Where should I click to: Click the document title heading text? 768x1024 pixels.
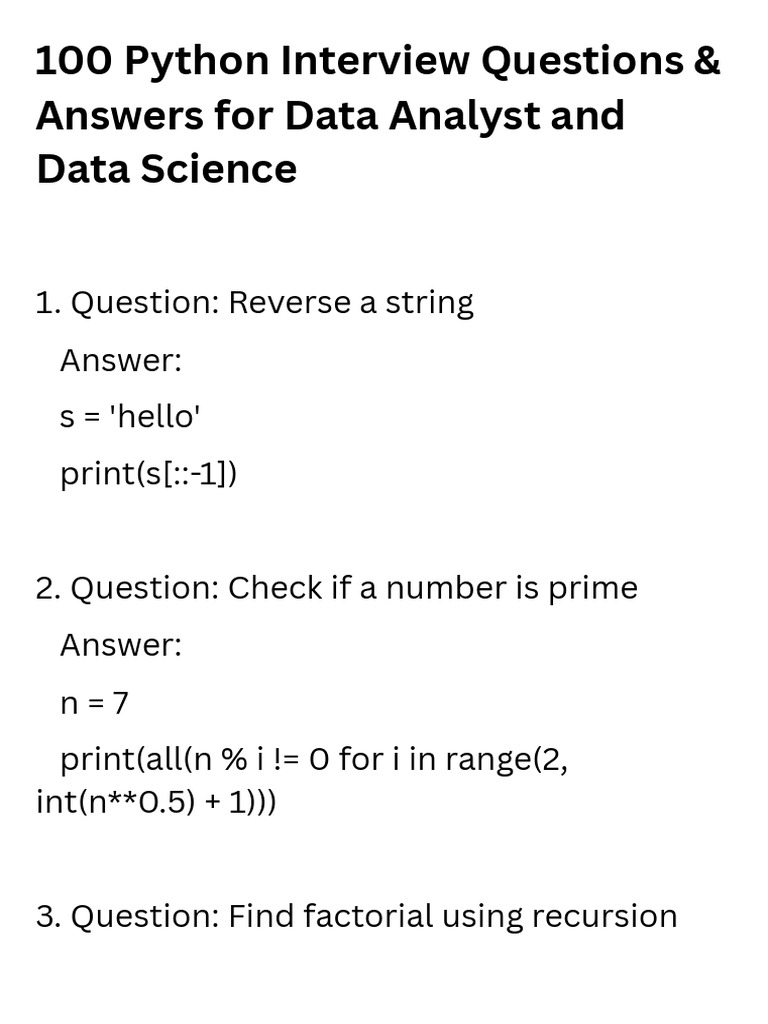click(x=378, y=115)
